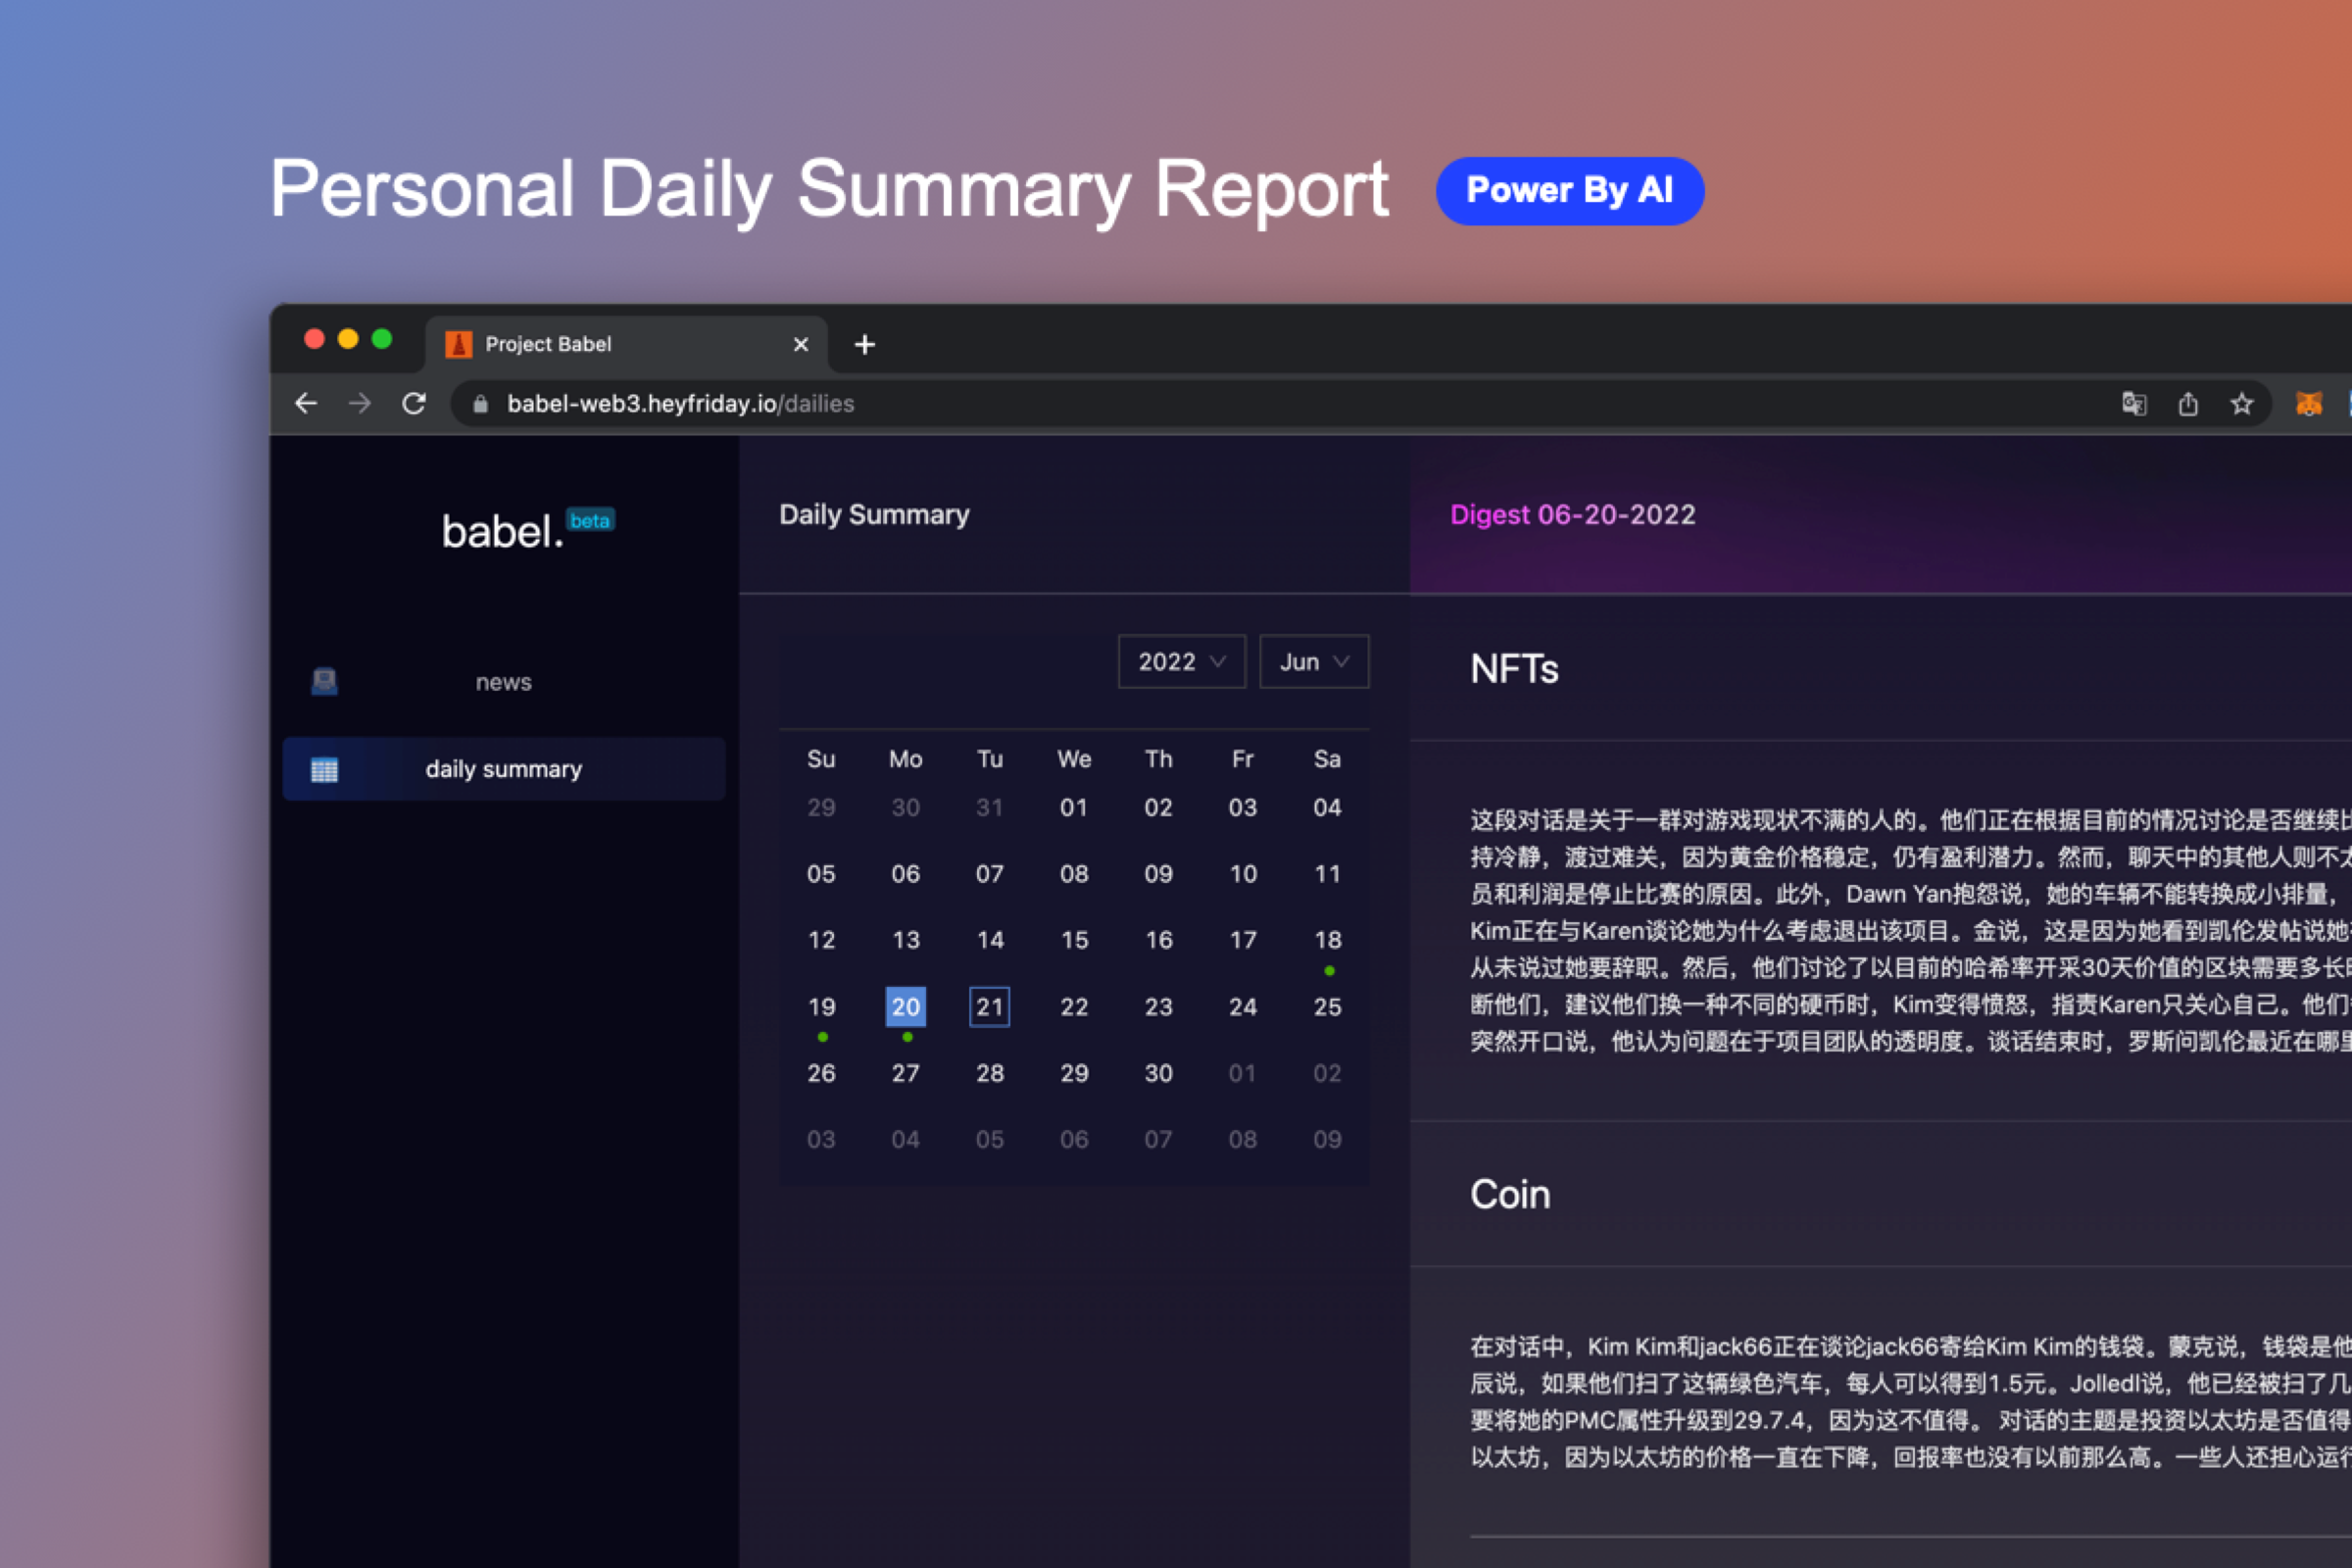Viewport: 2352px width, 1568px height.
Task: Select June 19 on the calendar
Action: [821, 1006]
